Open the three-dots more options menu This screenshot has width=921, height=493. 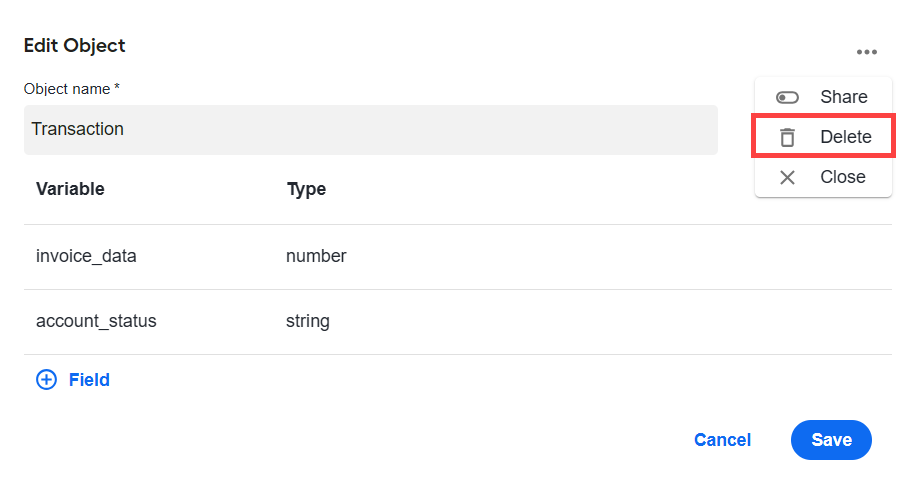[x=866, y=52]
